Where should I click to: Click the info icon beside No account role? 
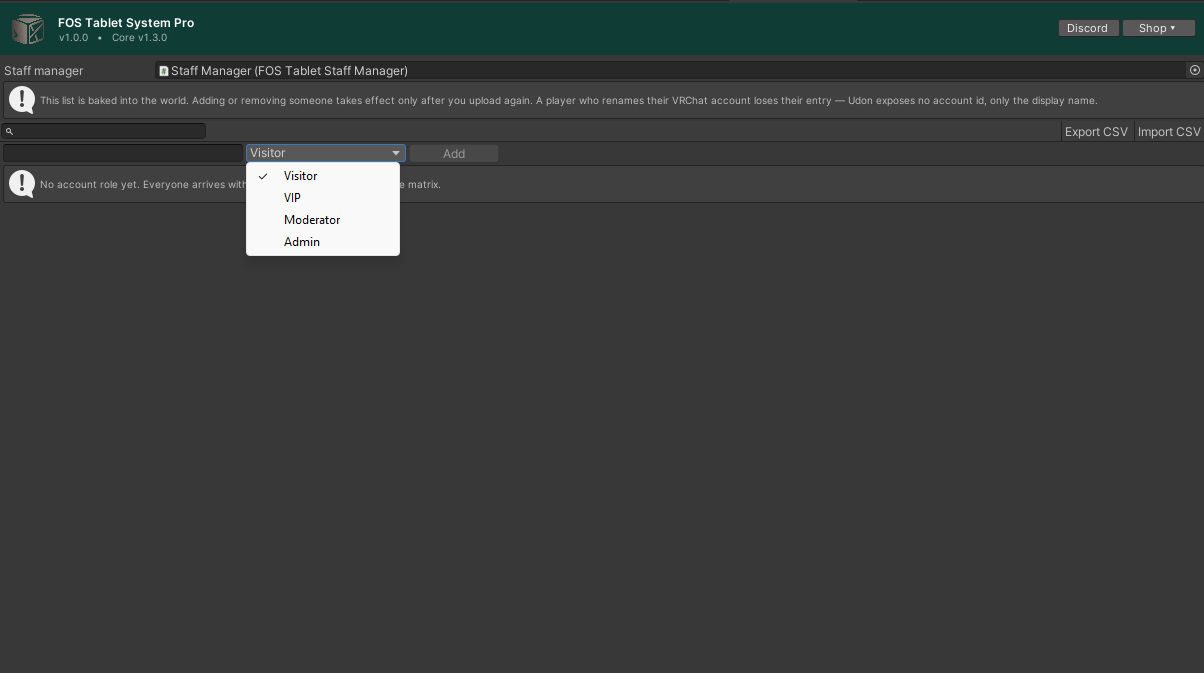pyautogui.click(x=22, y=184)
